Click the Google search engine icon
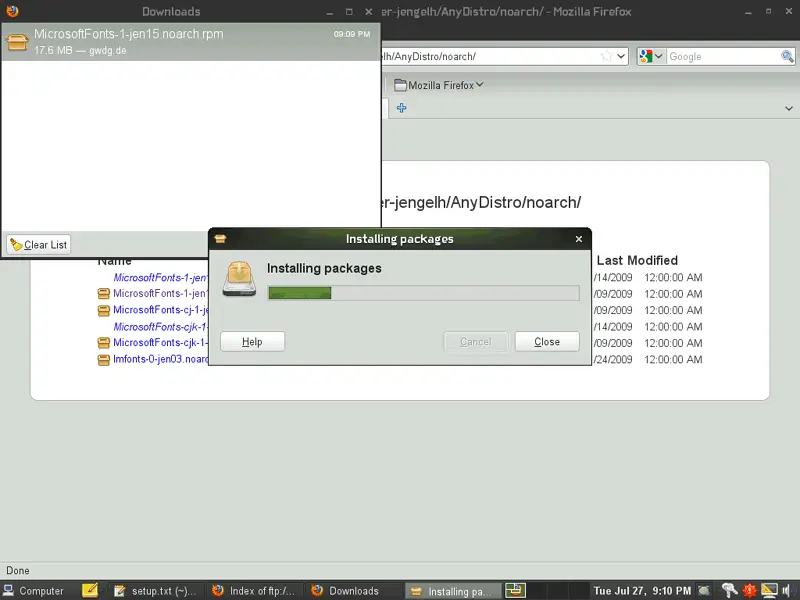 click(645, 56)
